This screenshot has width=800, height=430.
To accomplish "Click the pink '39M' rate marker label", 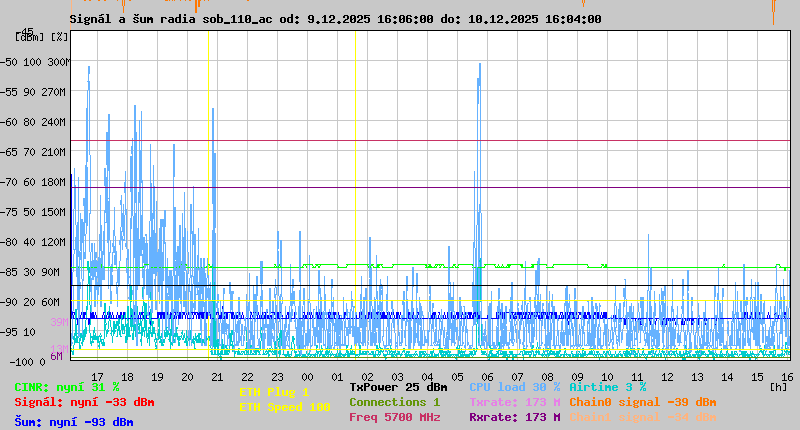I will pyautogui.click(x=60, y=322).
